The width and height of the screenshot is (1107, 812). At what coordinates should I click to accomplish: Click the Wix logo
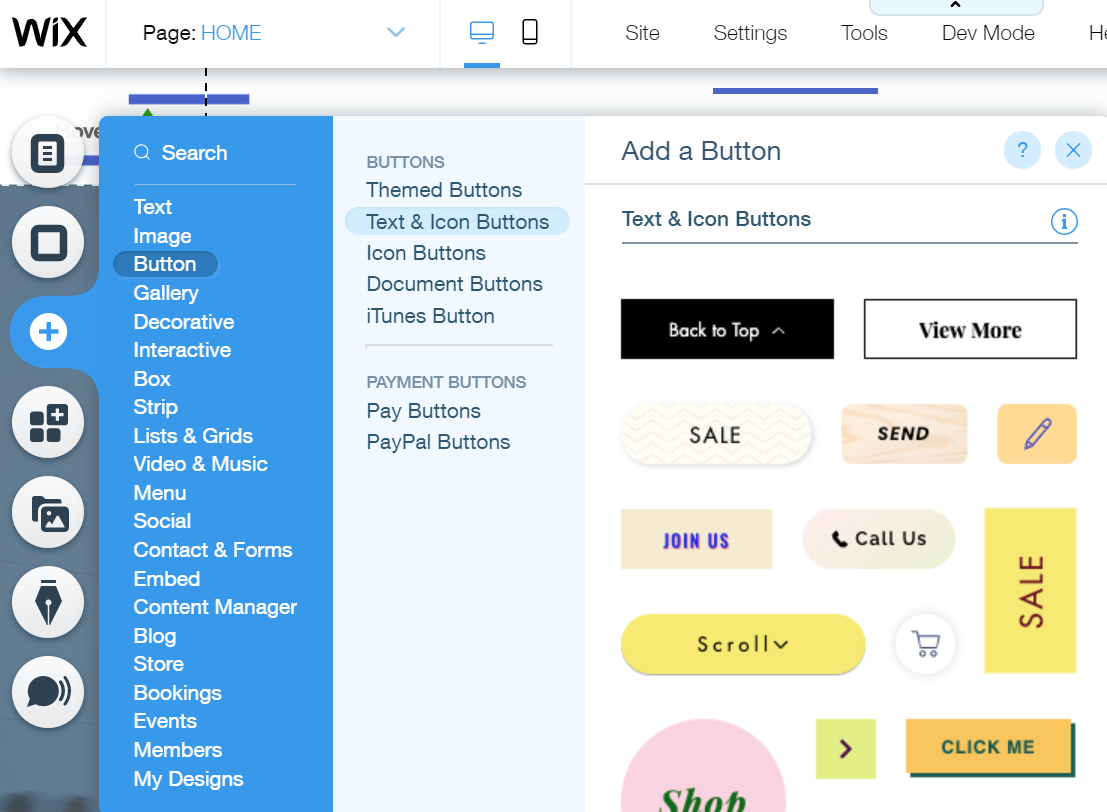(x=49, y=32)
